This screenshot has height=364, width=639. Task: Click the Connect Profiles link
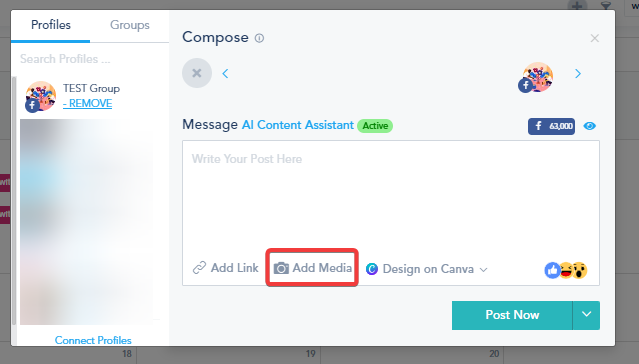[x=93, y=340]
